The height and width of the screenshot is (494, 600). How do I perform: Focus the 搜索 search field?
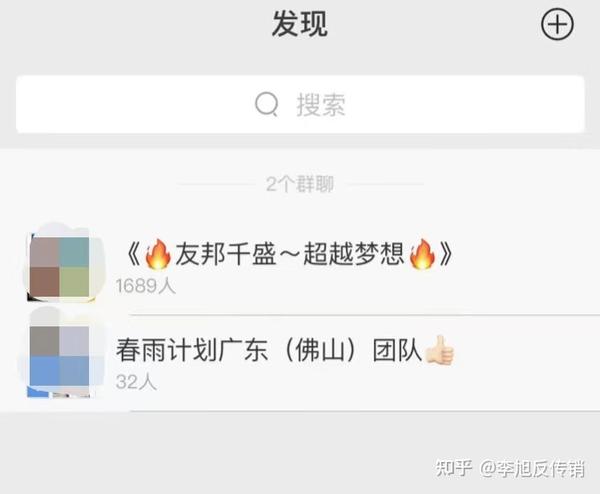pos(300,104)
